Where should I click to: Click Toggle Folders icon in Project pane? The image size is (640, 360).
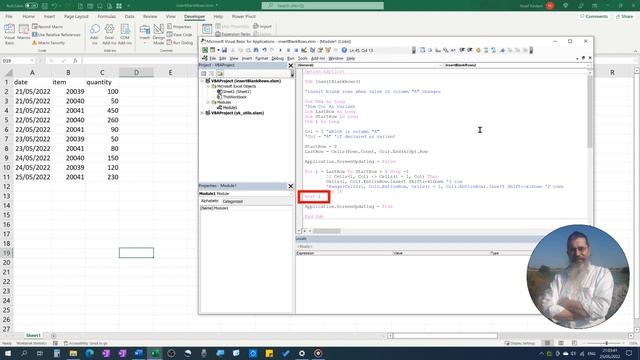(220, 73)
